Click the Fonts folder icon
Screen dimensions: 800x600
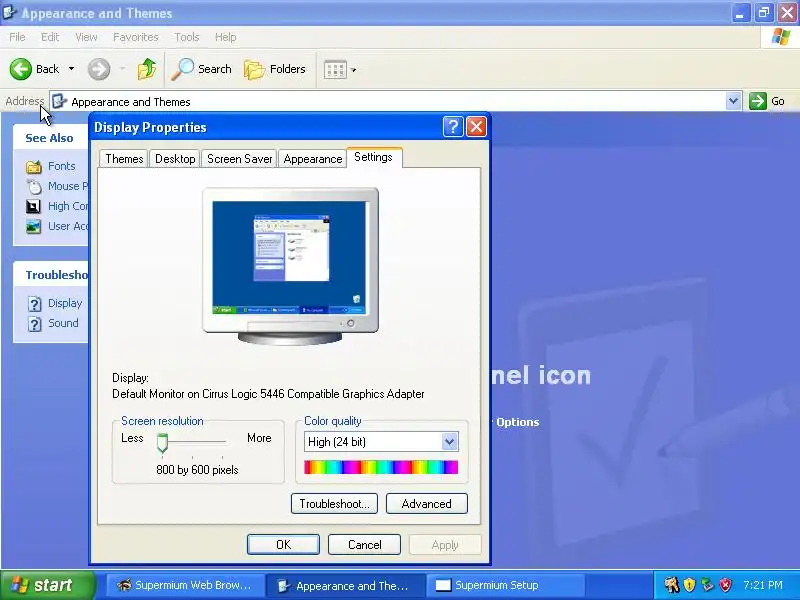click(x=34, y=167)
